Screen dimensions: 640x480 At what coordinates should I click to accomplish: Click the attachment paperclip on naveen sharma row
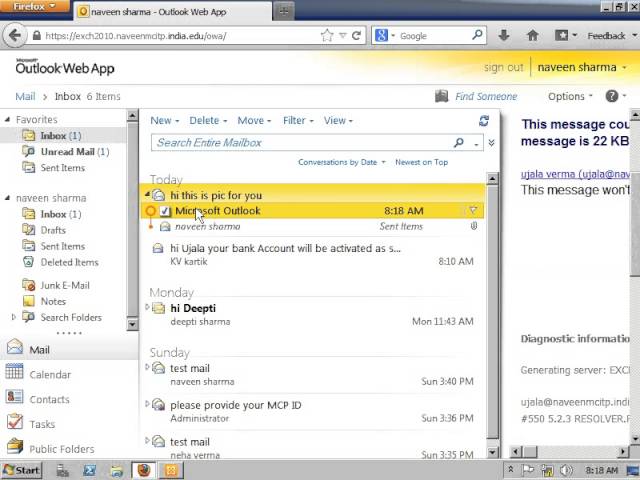473,226
